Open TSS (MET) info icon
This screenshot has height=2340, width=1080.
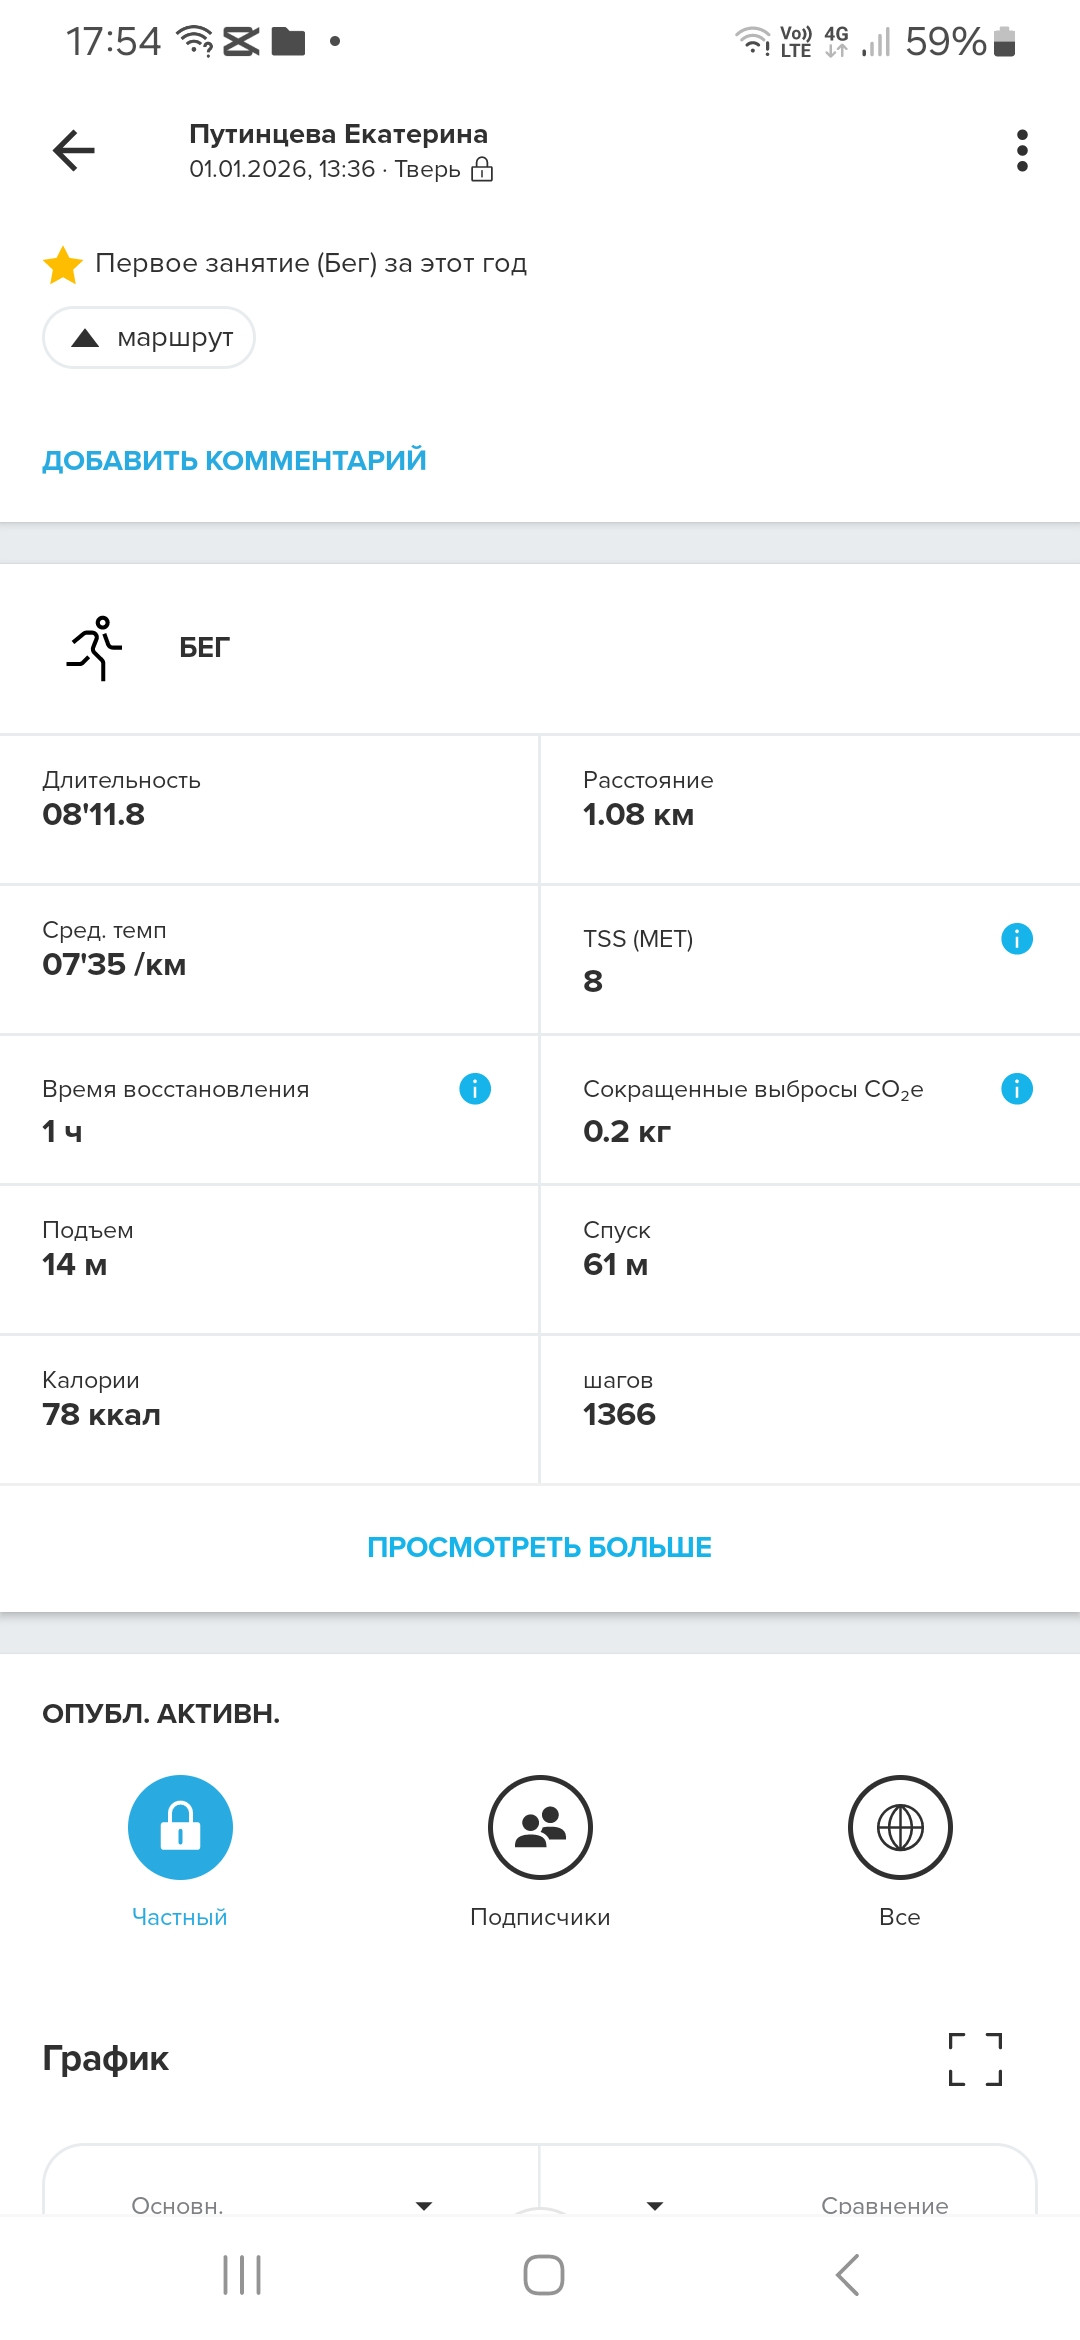1017,939
